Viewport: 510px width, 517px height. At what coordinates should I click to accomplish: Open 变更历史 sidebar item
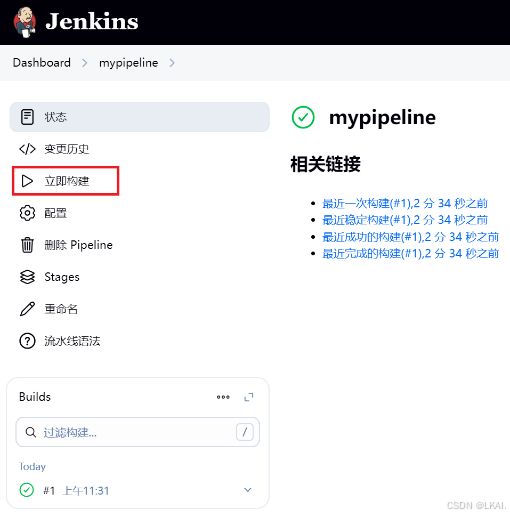(x=67, y=149)
